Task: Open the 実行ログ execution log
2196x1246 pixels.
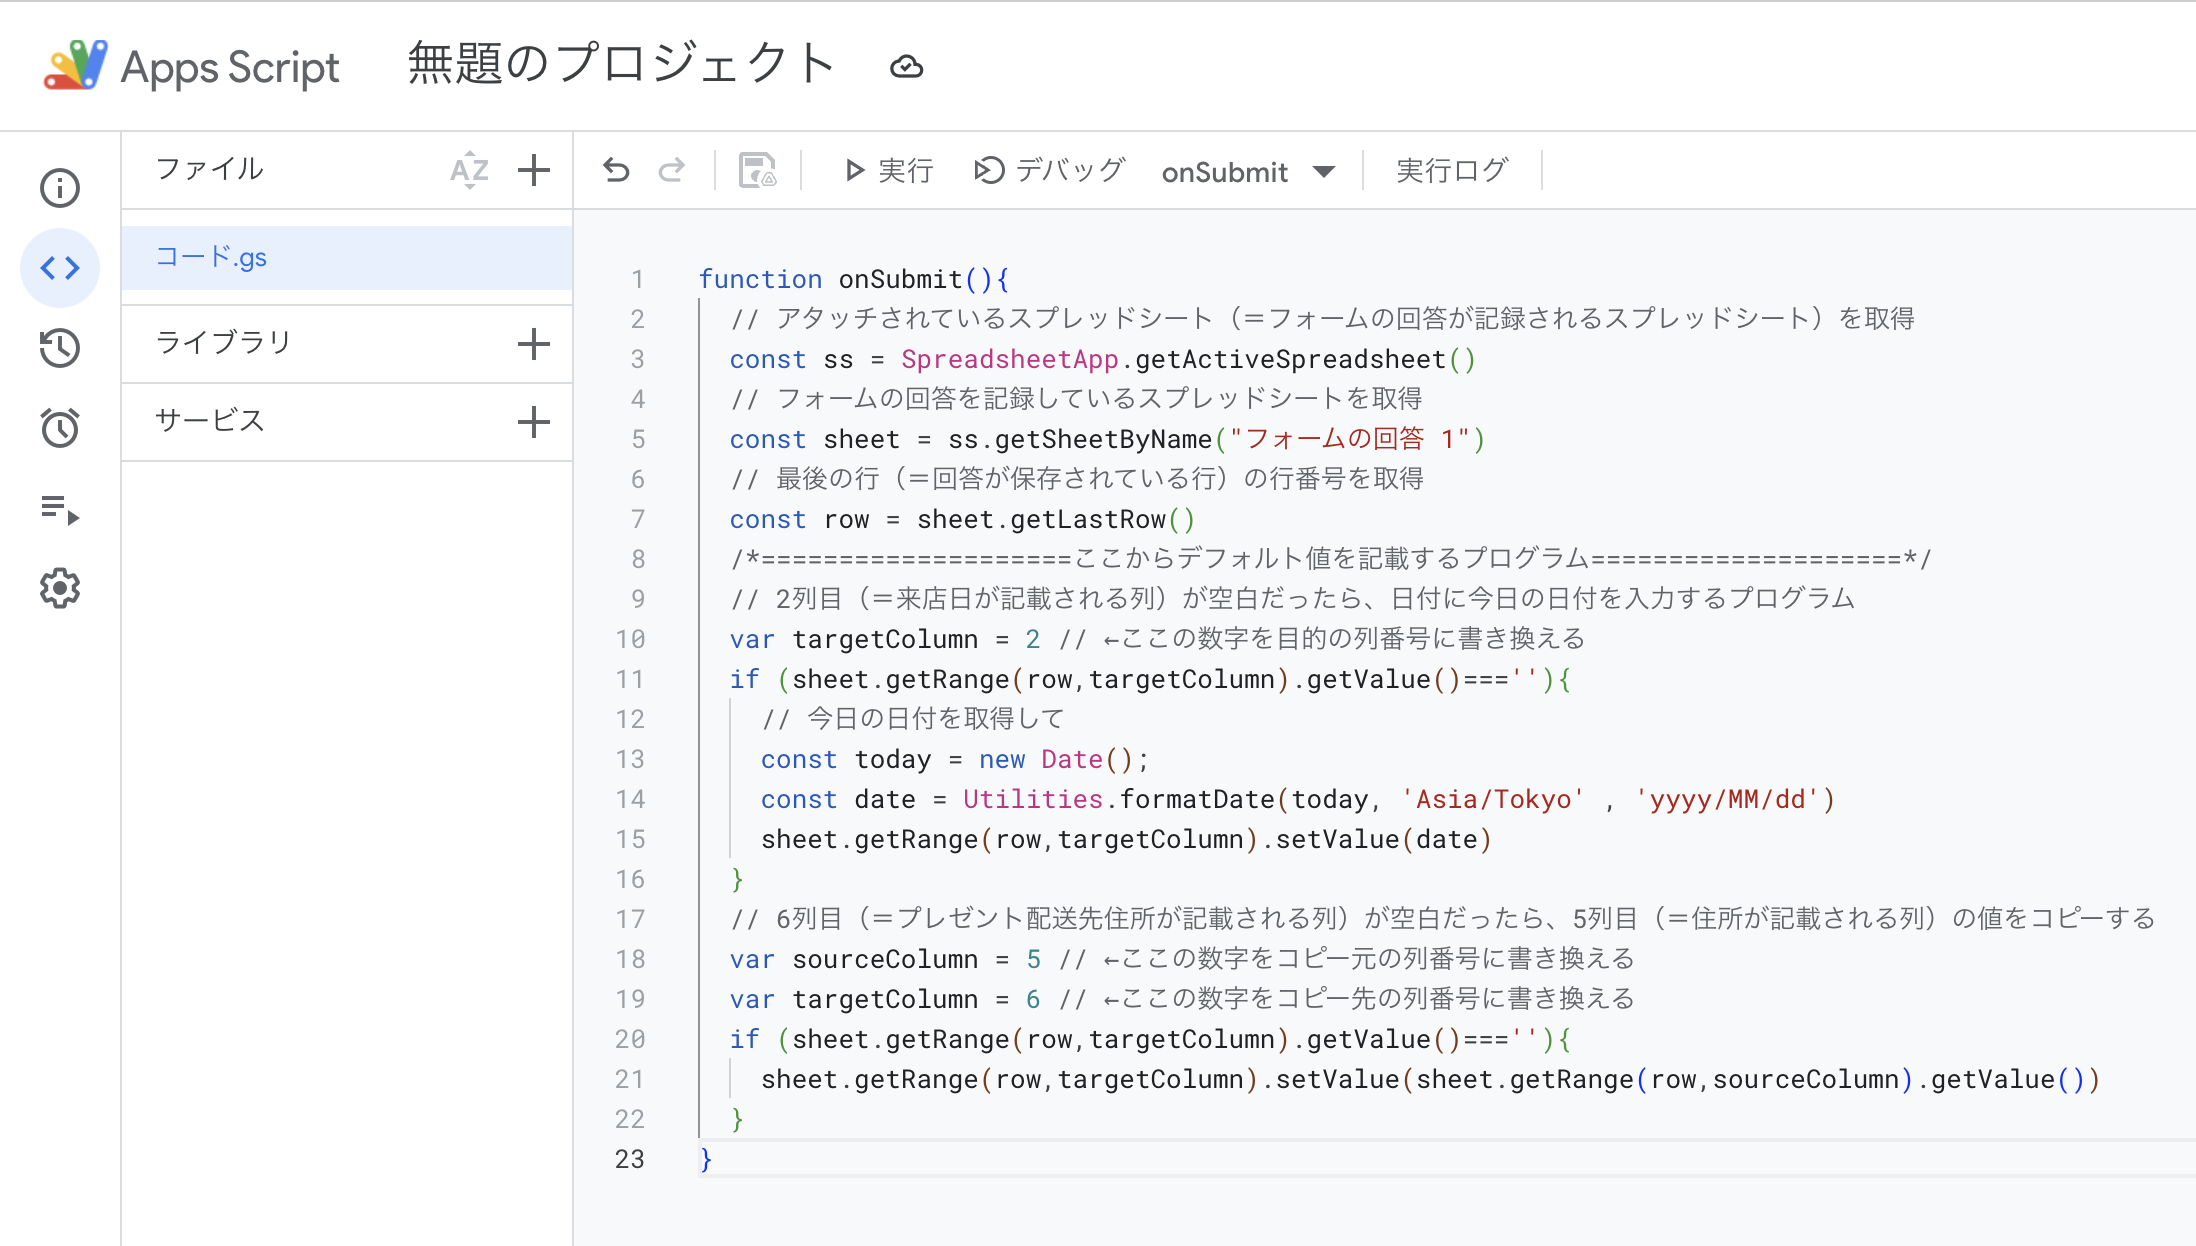Action: (1452, 170)
